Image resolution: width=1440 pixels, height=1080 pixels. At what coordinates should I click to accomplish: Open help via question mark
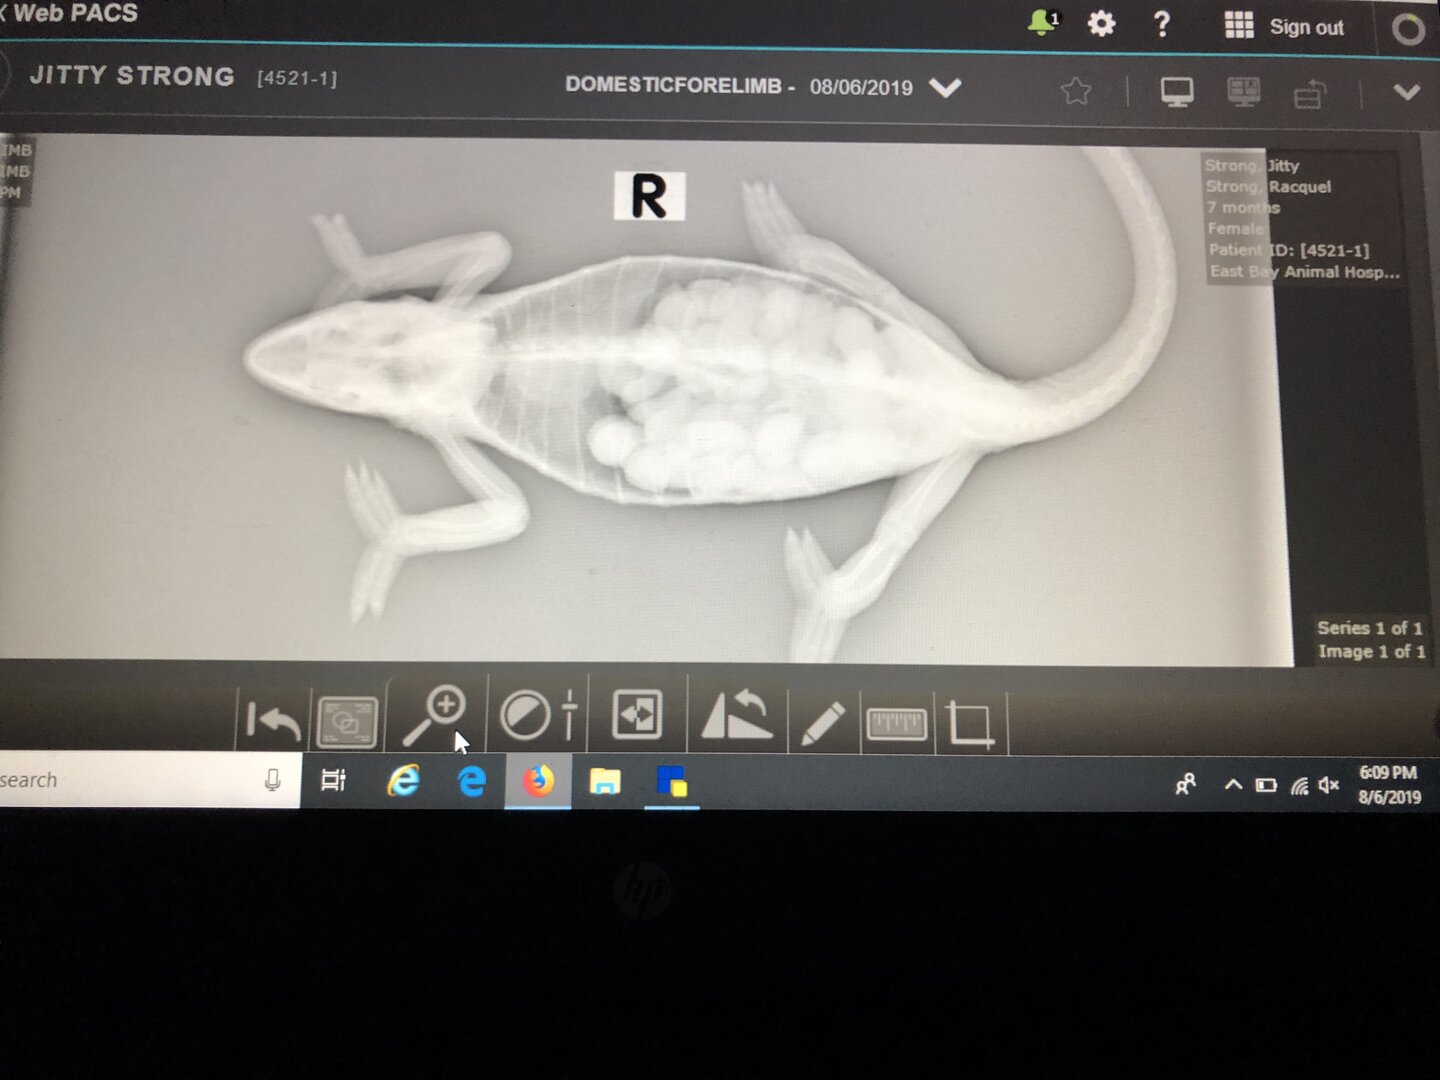[x=1161, y=24]
